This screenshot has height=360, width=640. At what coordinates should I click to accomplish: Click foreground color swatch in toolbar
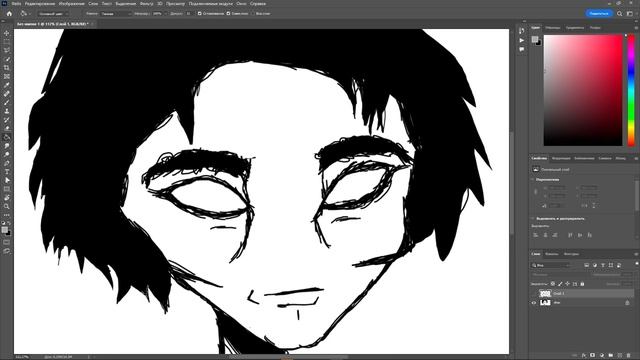[x=4, y=230]
